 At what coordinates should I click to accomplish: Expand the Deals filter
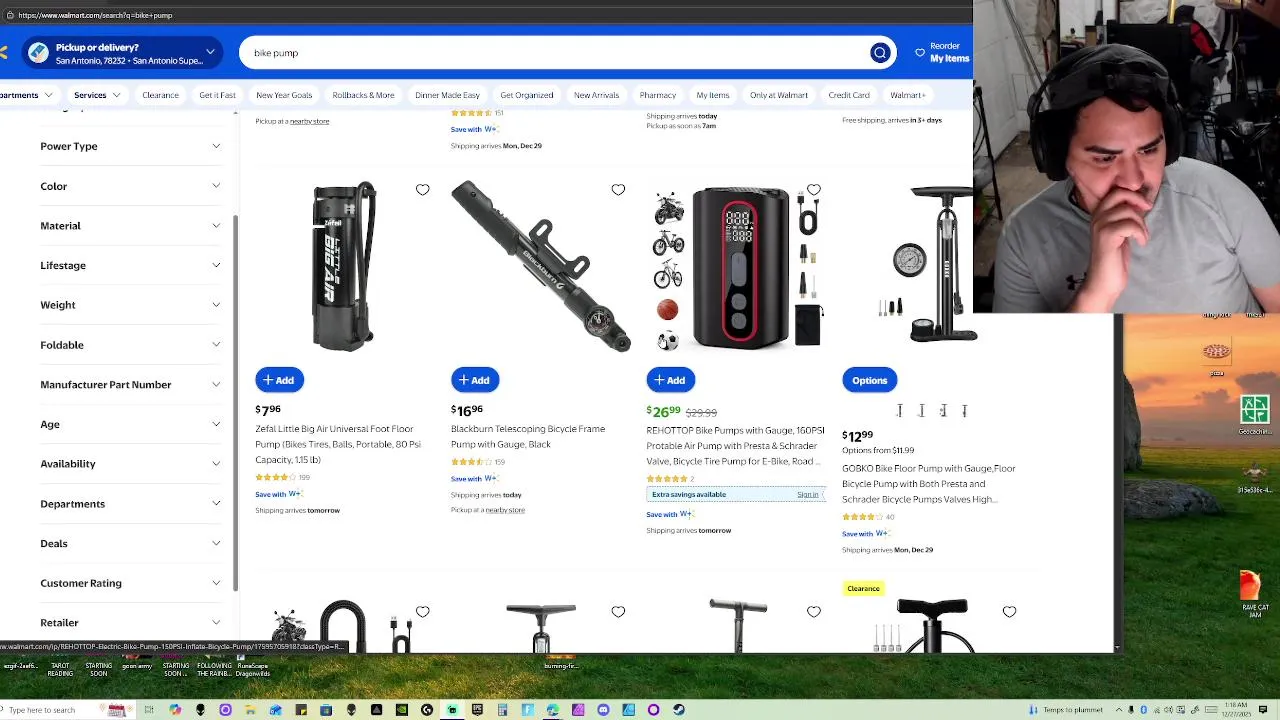pyautogui.click(x=130, y=543)
